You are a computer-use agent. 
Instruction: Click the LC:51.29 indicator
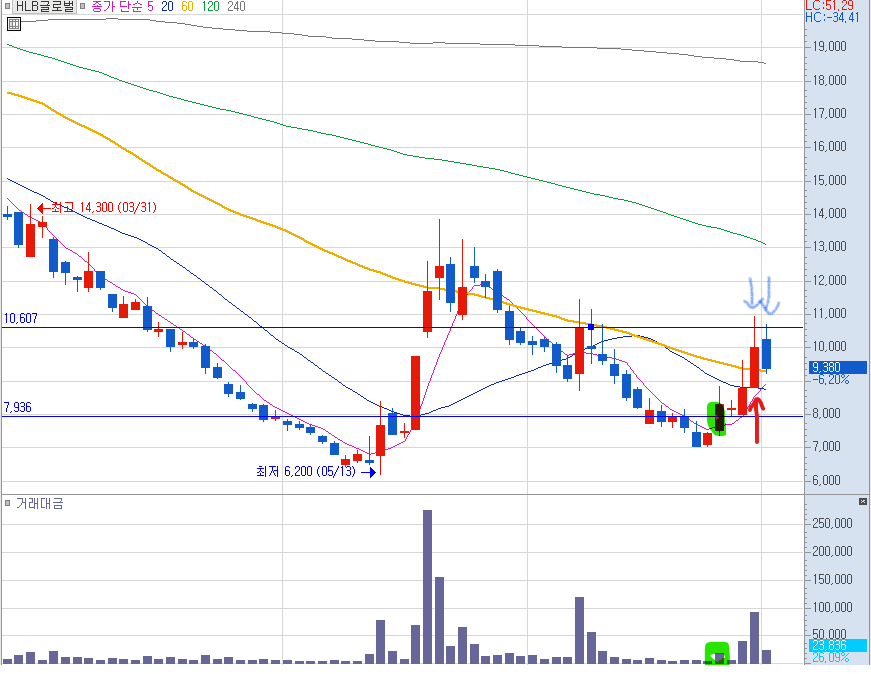tap(829, 6)
